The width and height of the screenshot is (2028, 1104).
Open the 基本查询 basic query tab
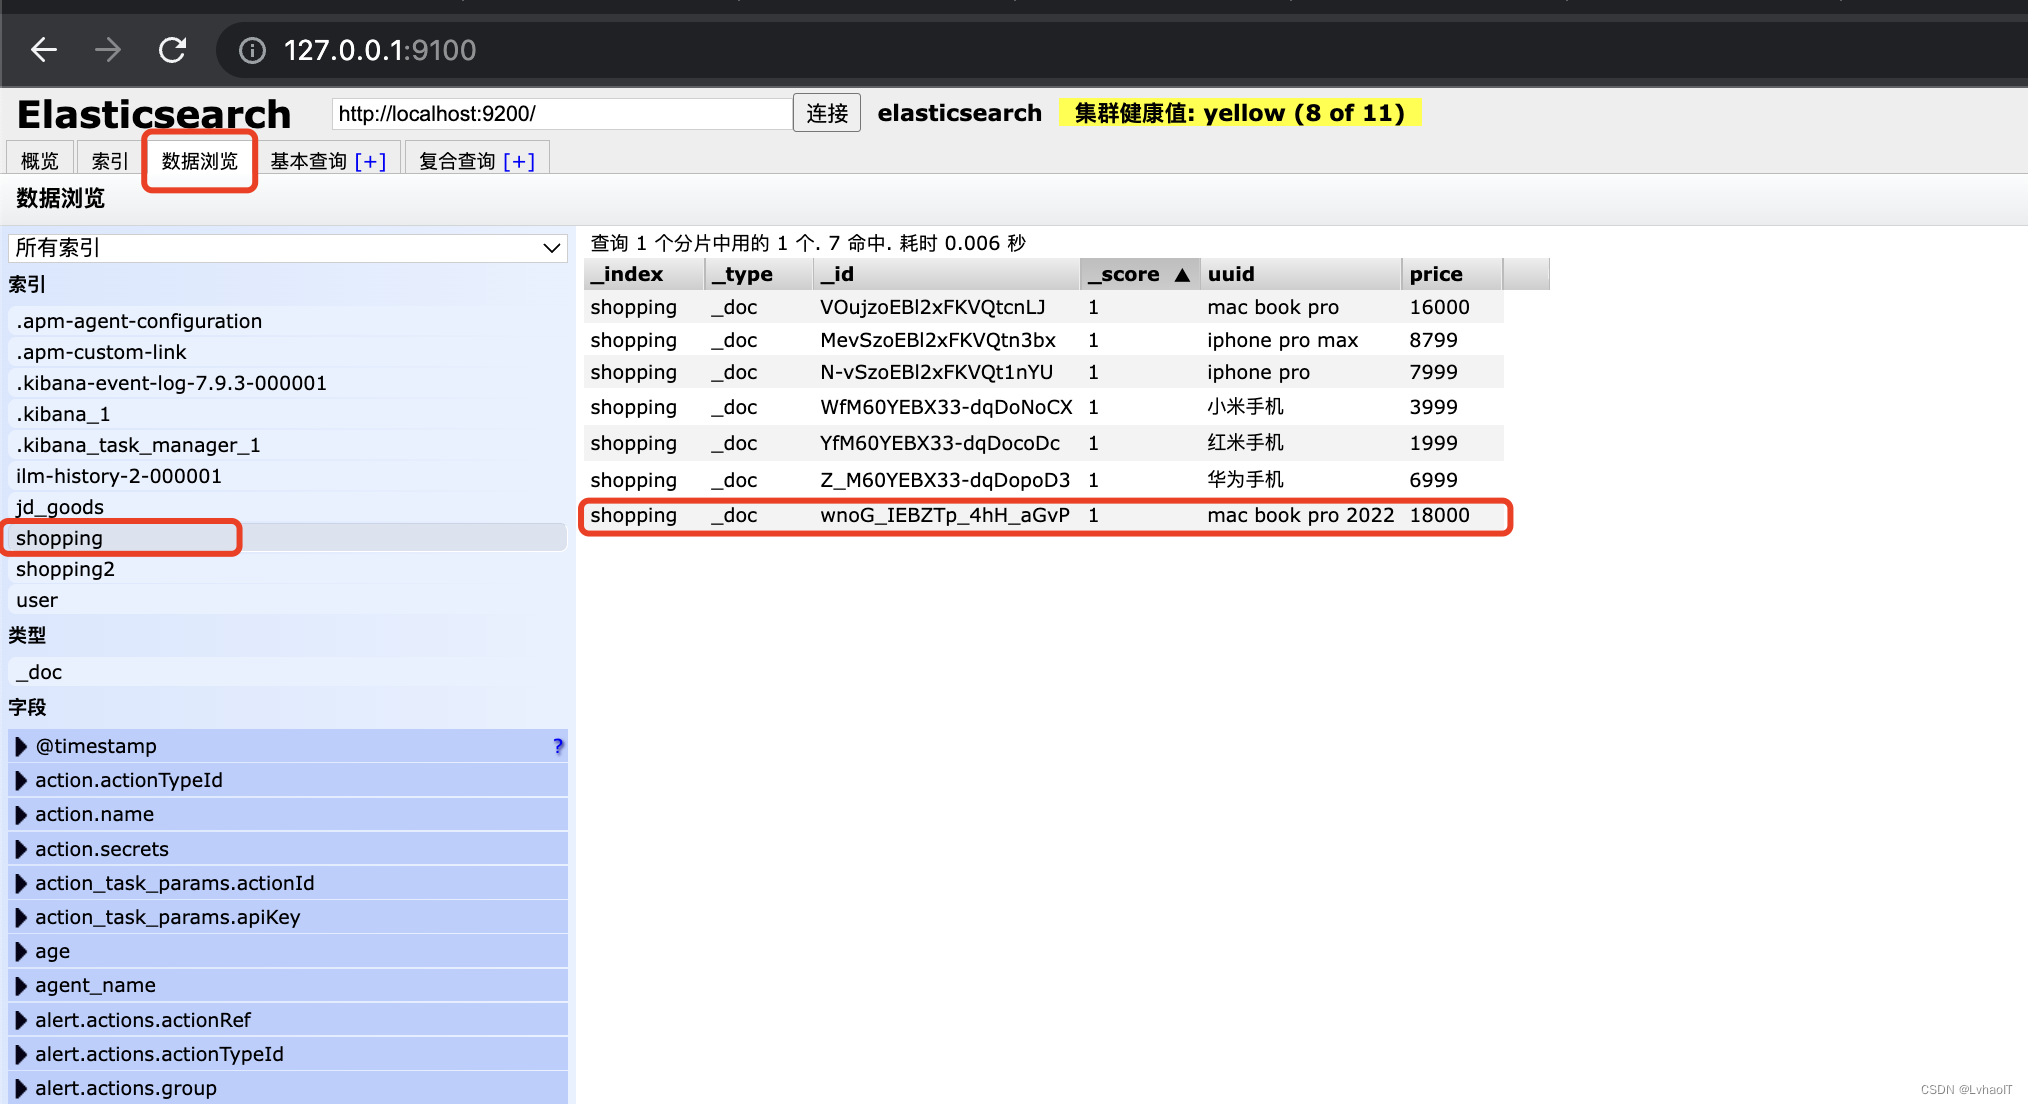309,161
